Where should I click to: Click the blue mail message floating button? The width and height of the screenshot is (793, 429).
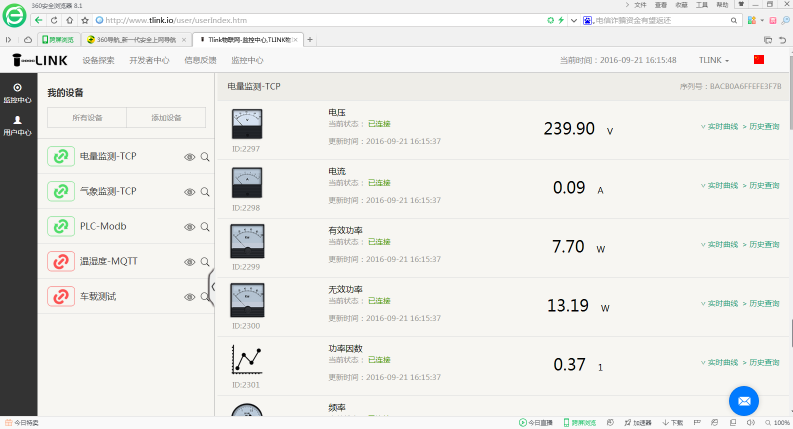tap(743, 400)
